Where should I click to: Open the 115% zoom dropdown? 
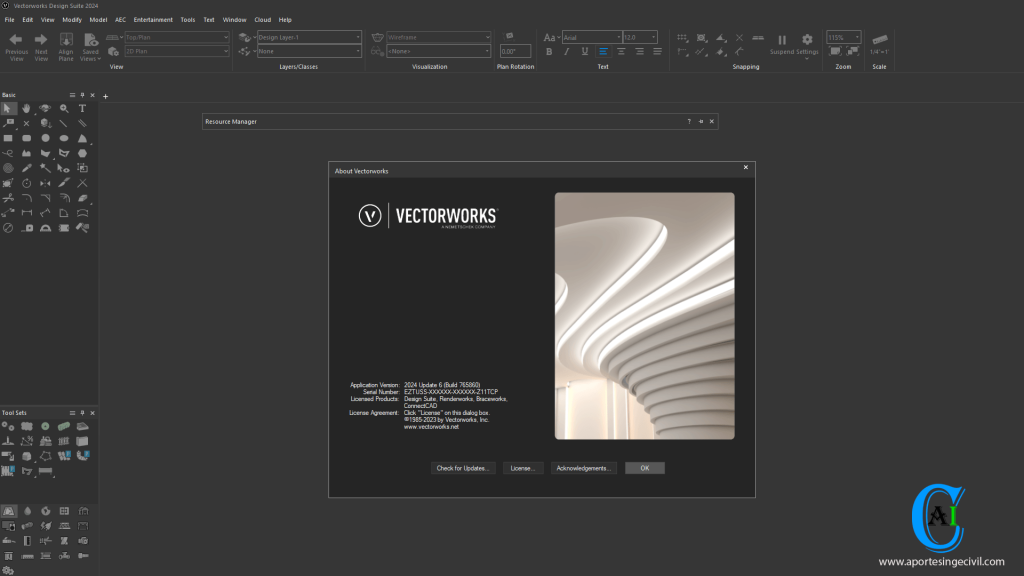click(844, 37)
